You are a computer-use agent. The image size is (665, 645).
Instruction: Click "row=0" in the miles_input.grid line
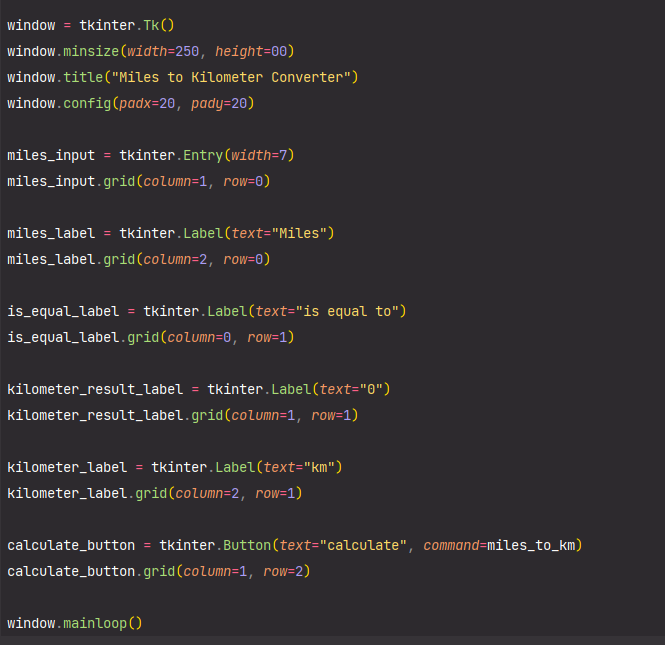pos(243,181)
